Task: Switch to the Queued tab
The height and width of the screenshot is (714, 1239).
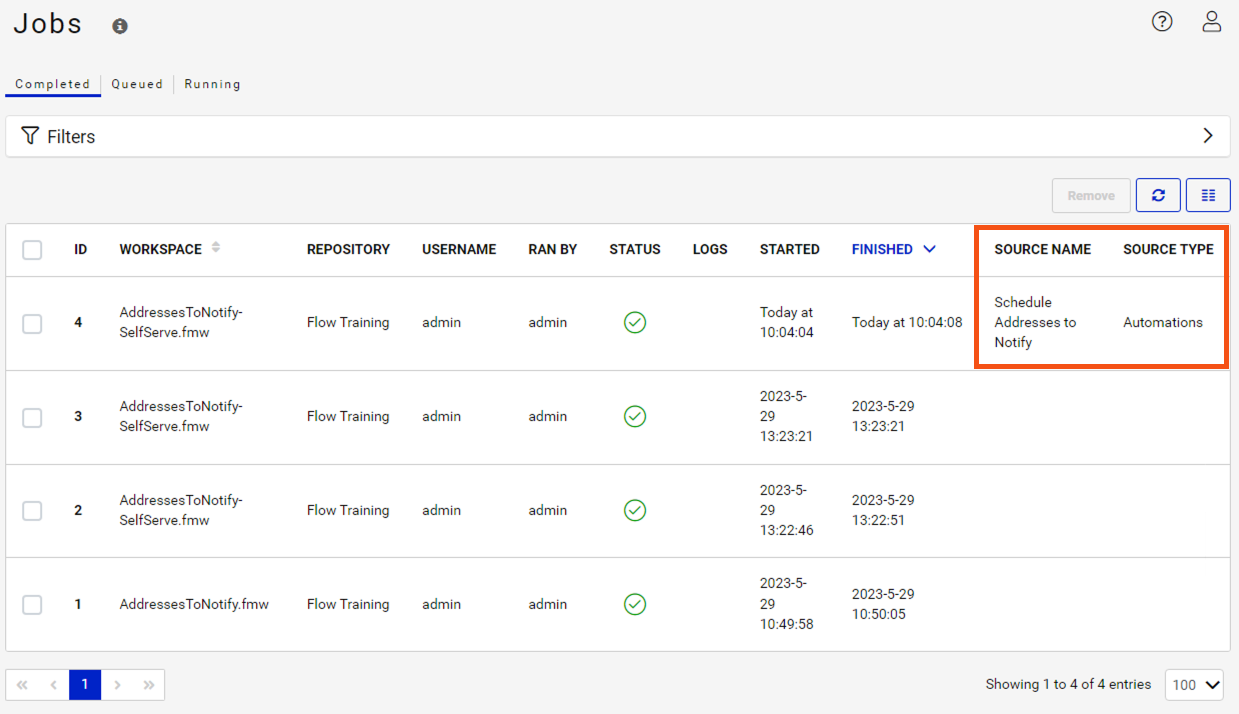Action: 137,84
